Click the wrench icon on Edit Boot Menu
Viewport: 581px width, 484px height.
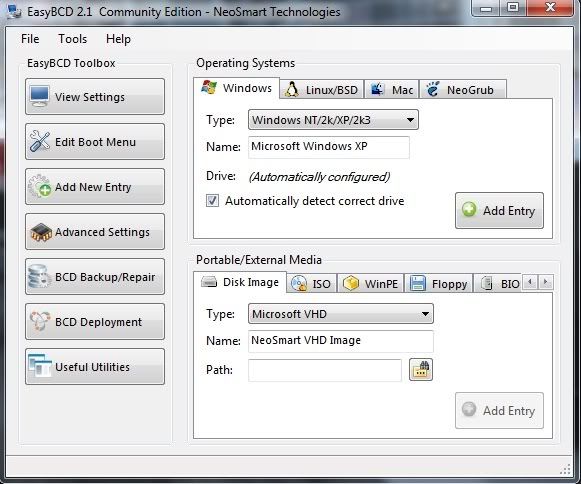(x=40, y=141)
